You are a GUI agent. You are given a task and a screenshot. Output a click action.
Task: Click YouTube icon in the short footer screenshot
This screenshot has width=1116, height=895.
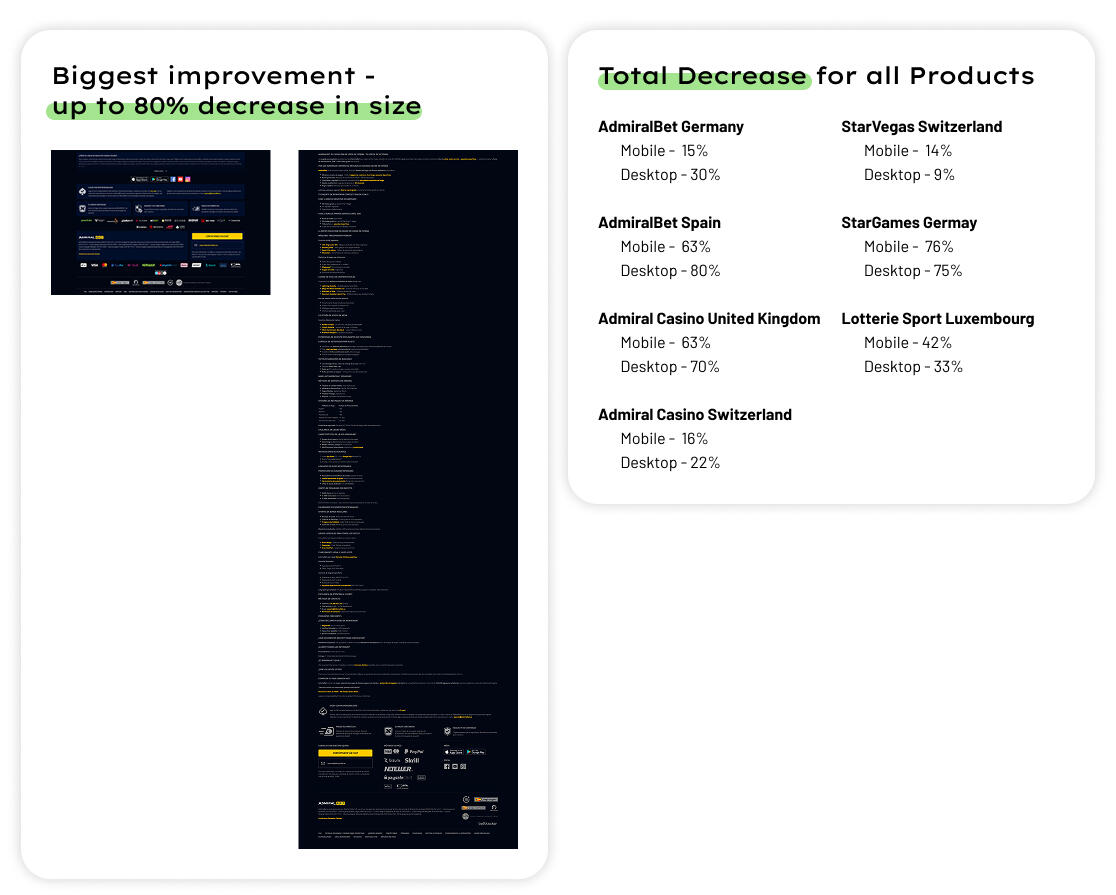180,179
